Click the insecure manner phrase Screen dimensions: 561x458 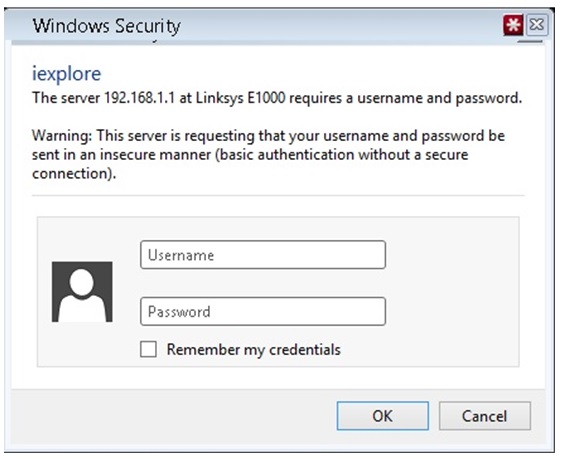click(x=155, y=155)
